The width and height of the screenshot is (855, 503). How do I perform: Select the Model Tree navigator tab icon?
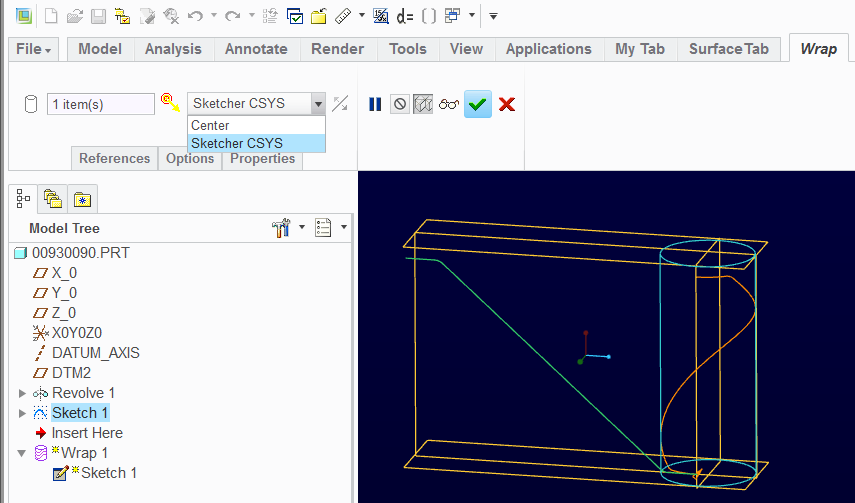pos(23,199)
